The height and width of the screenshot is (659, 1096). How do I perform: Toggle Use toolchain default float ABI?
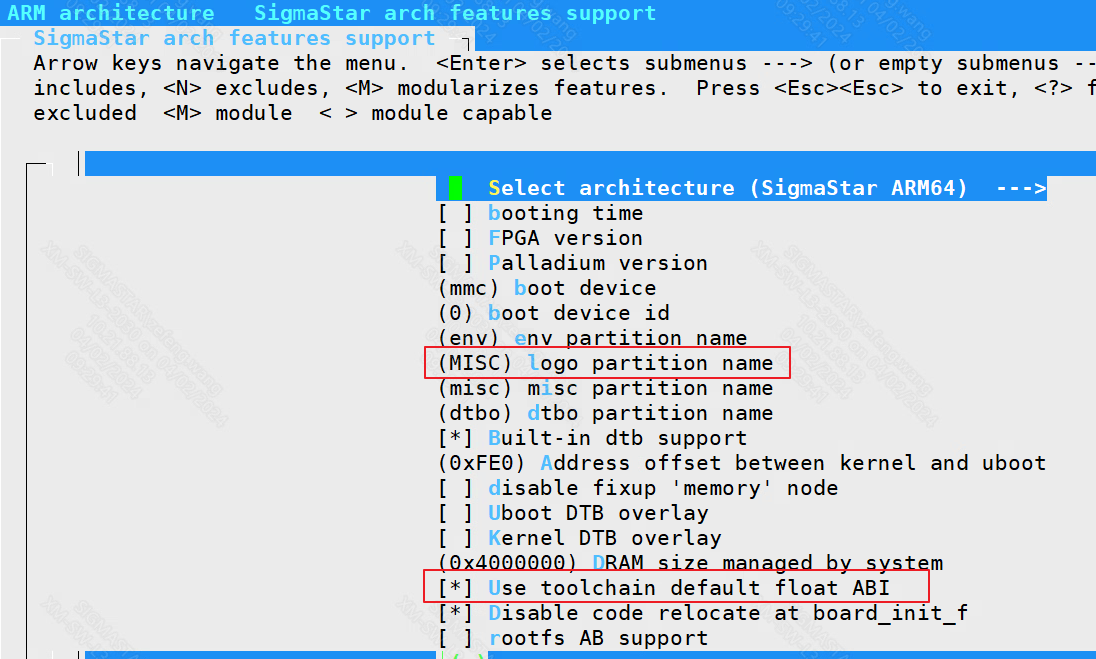pyautogui.click(x=455, y=588)
